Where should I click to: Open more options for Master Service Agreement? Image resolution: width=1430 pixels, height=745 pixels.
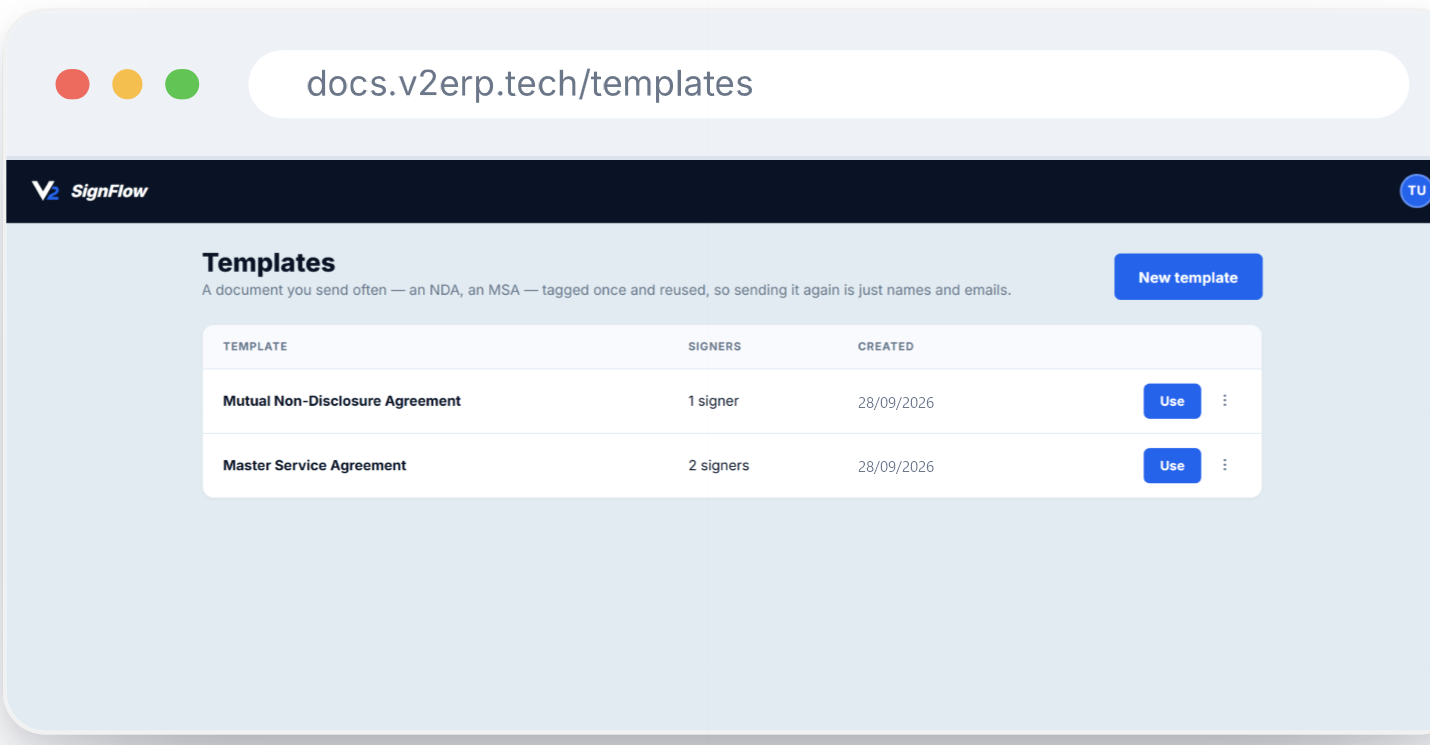tap(1225, 465)
